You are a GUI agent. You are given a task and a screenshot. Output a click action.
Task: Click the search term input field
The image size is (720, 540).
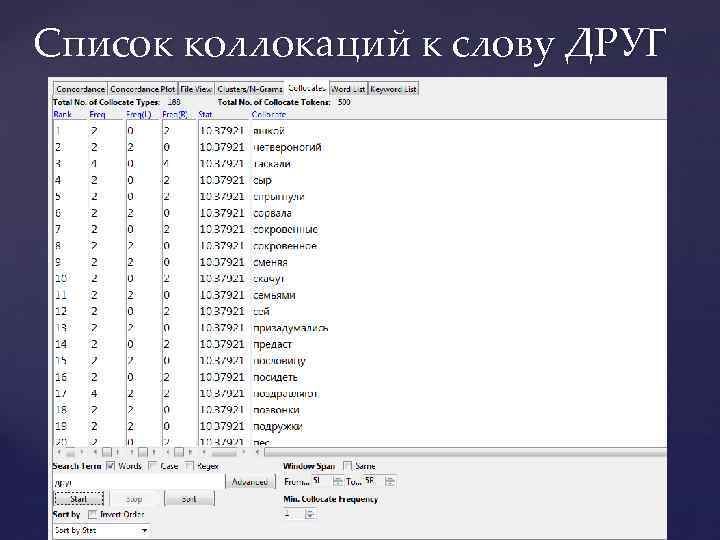(138, 483)
